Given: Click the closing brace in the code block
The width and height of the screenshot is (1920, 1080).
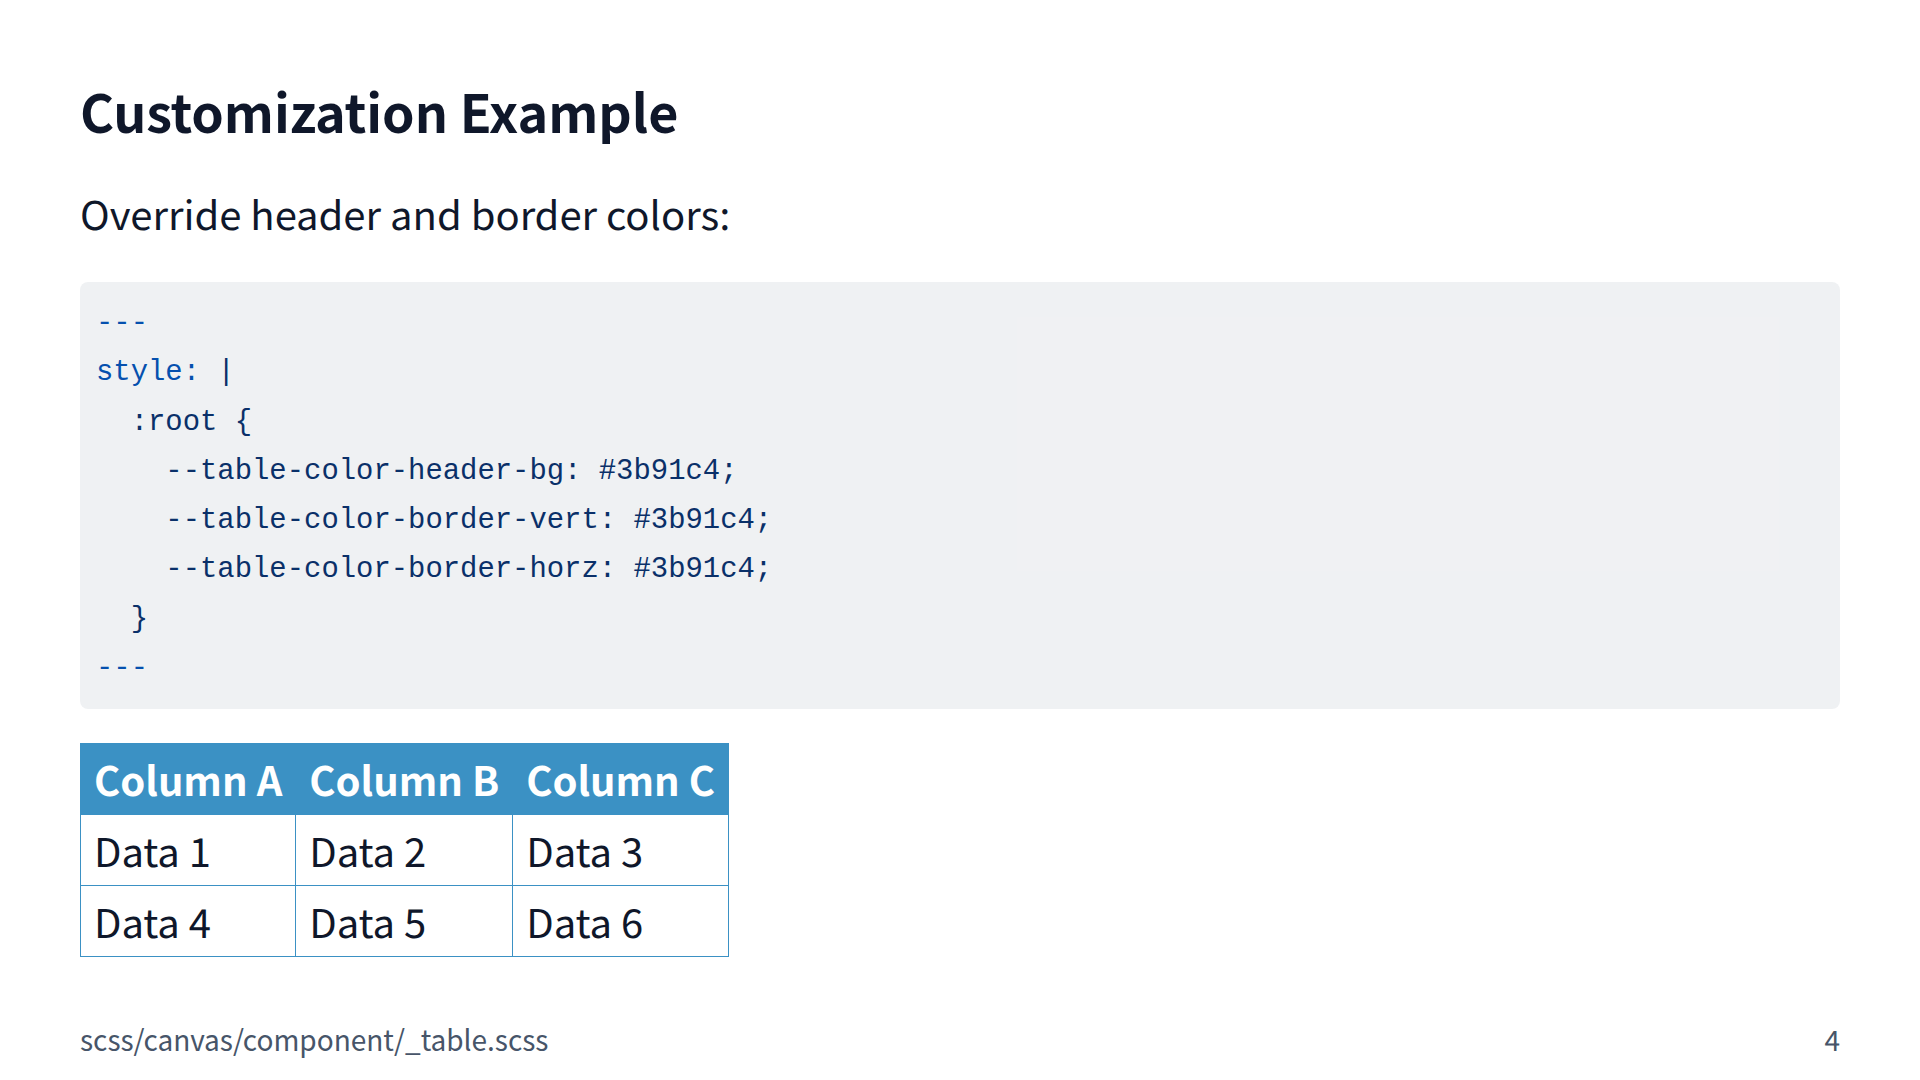Looking at the screenshot, I should (x=139, y=618).
